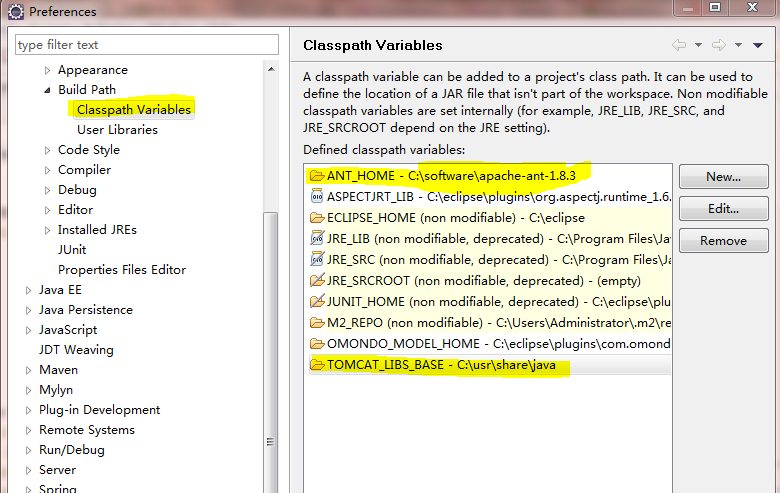
Task: Click the Preferences window gear icon
Action: [x=16, y=11]
